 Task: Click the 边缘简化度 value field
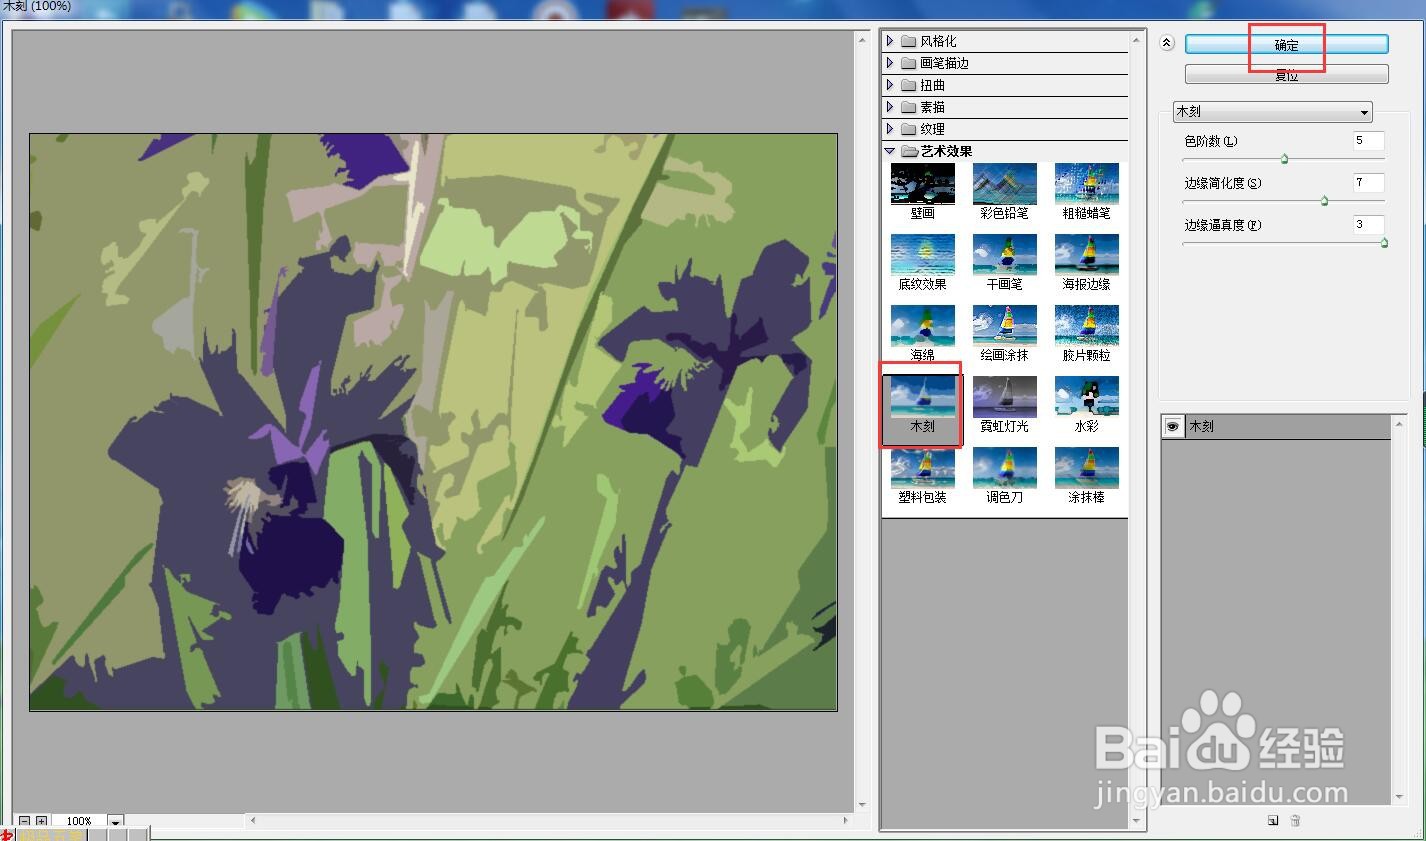pyautogui.click(x=1368, y=183)
